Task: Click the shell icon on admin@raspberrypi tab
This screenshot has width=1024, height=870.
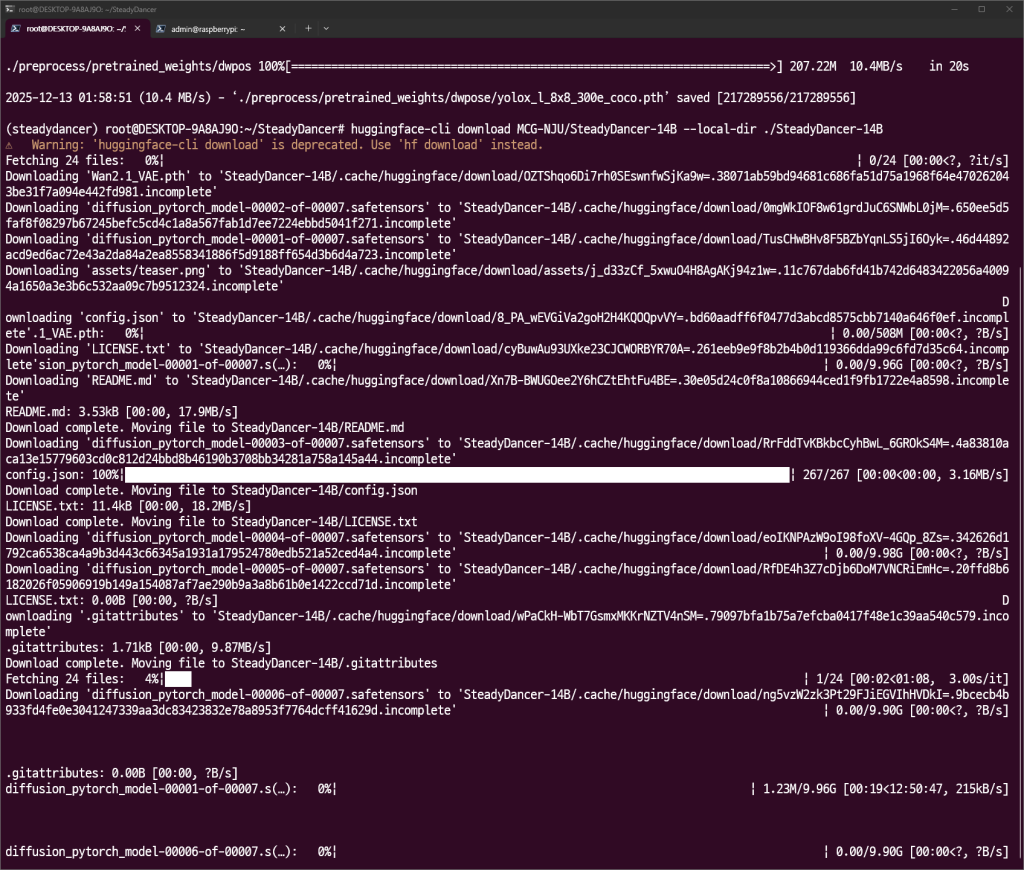Action: [161, 29]
